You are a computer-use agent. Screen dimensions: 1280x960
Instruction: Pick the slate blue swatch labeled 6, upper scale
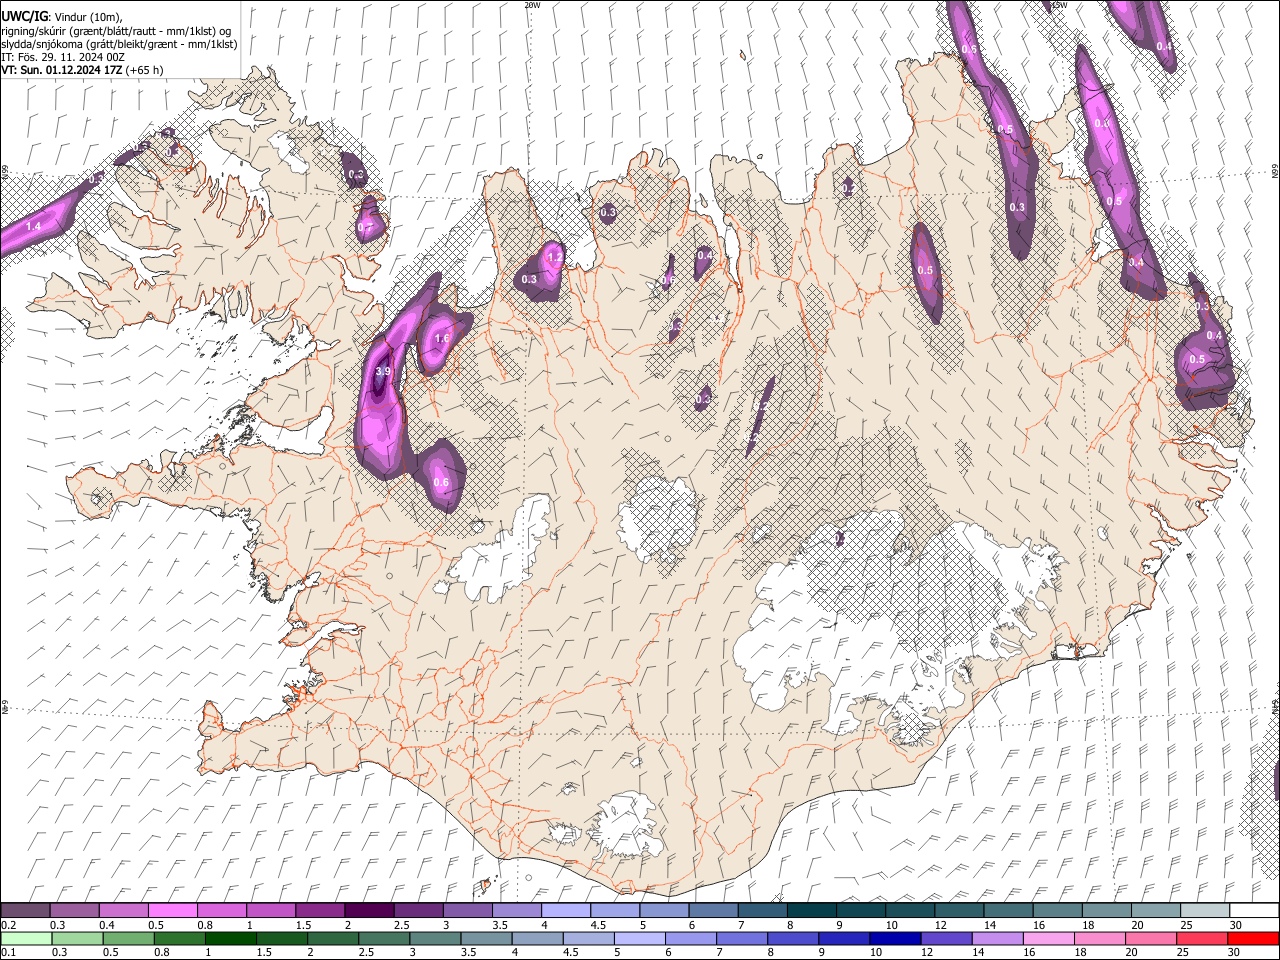coord(713,910)
